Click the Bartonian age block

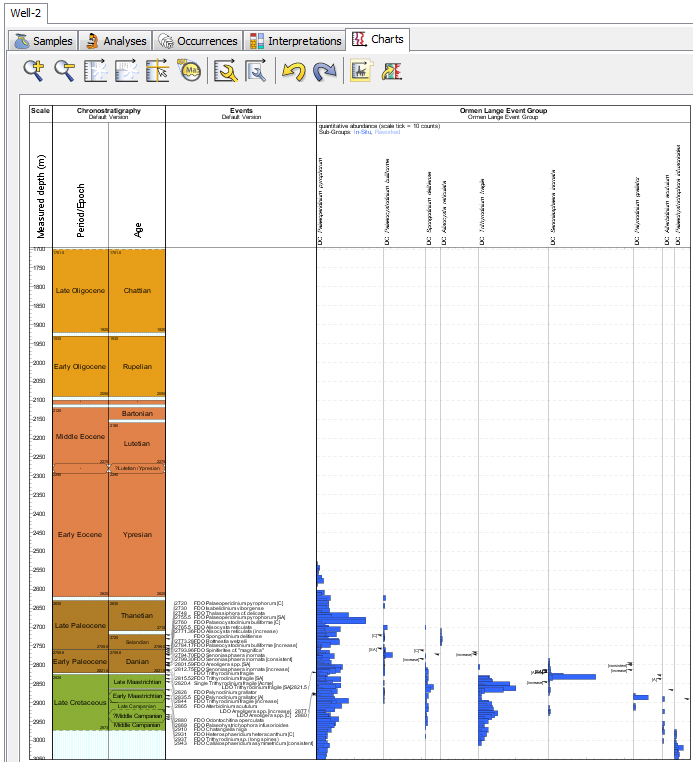pyautogui.click(x=137, y=414)
